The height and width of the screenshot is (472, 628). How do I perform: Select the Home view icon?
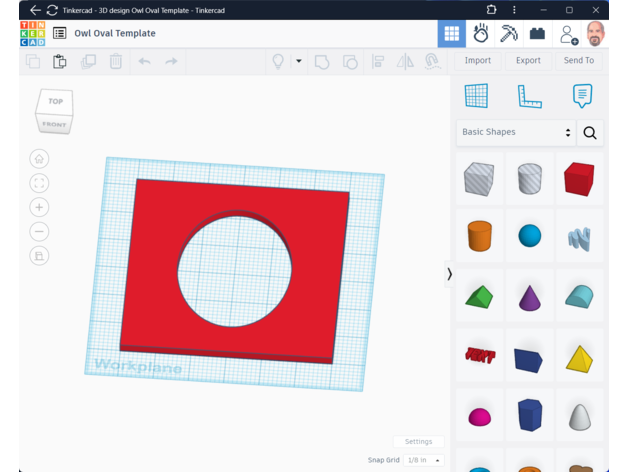click(x=39, y=159)
